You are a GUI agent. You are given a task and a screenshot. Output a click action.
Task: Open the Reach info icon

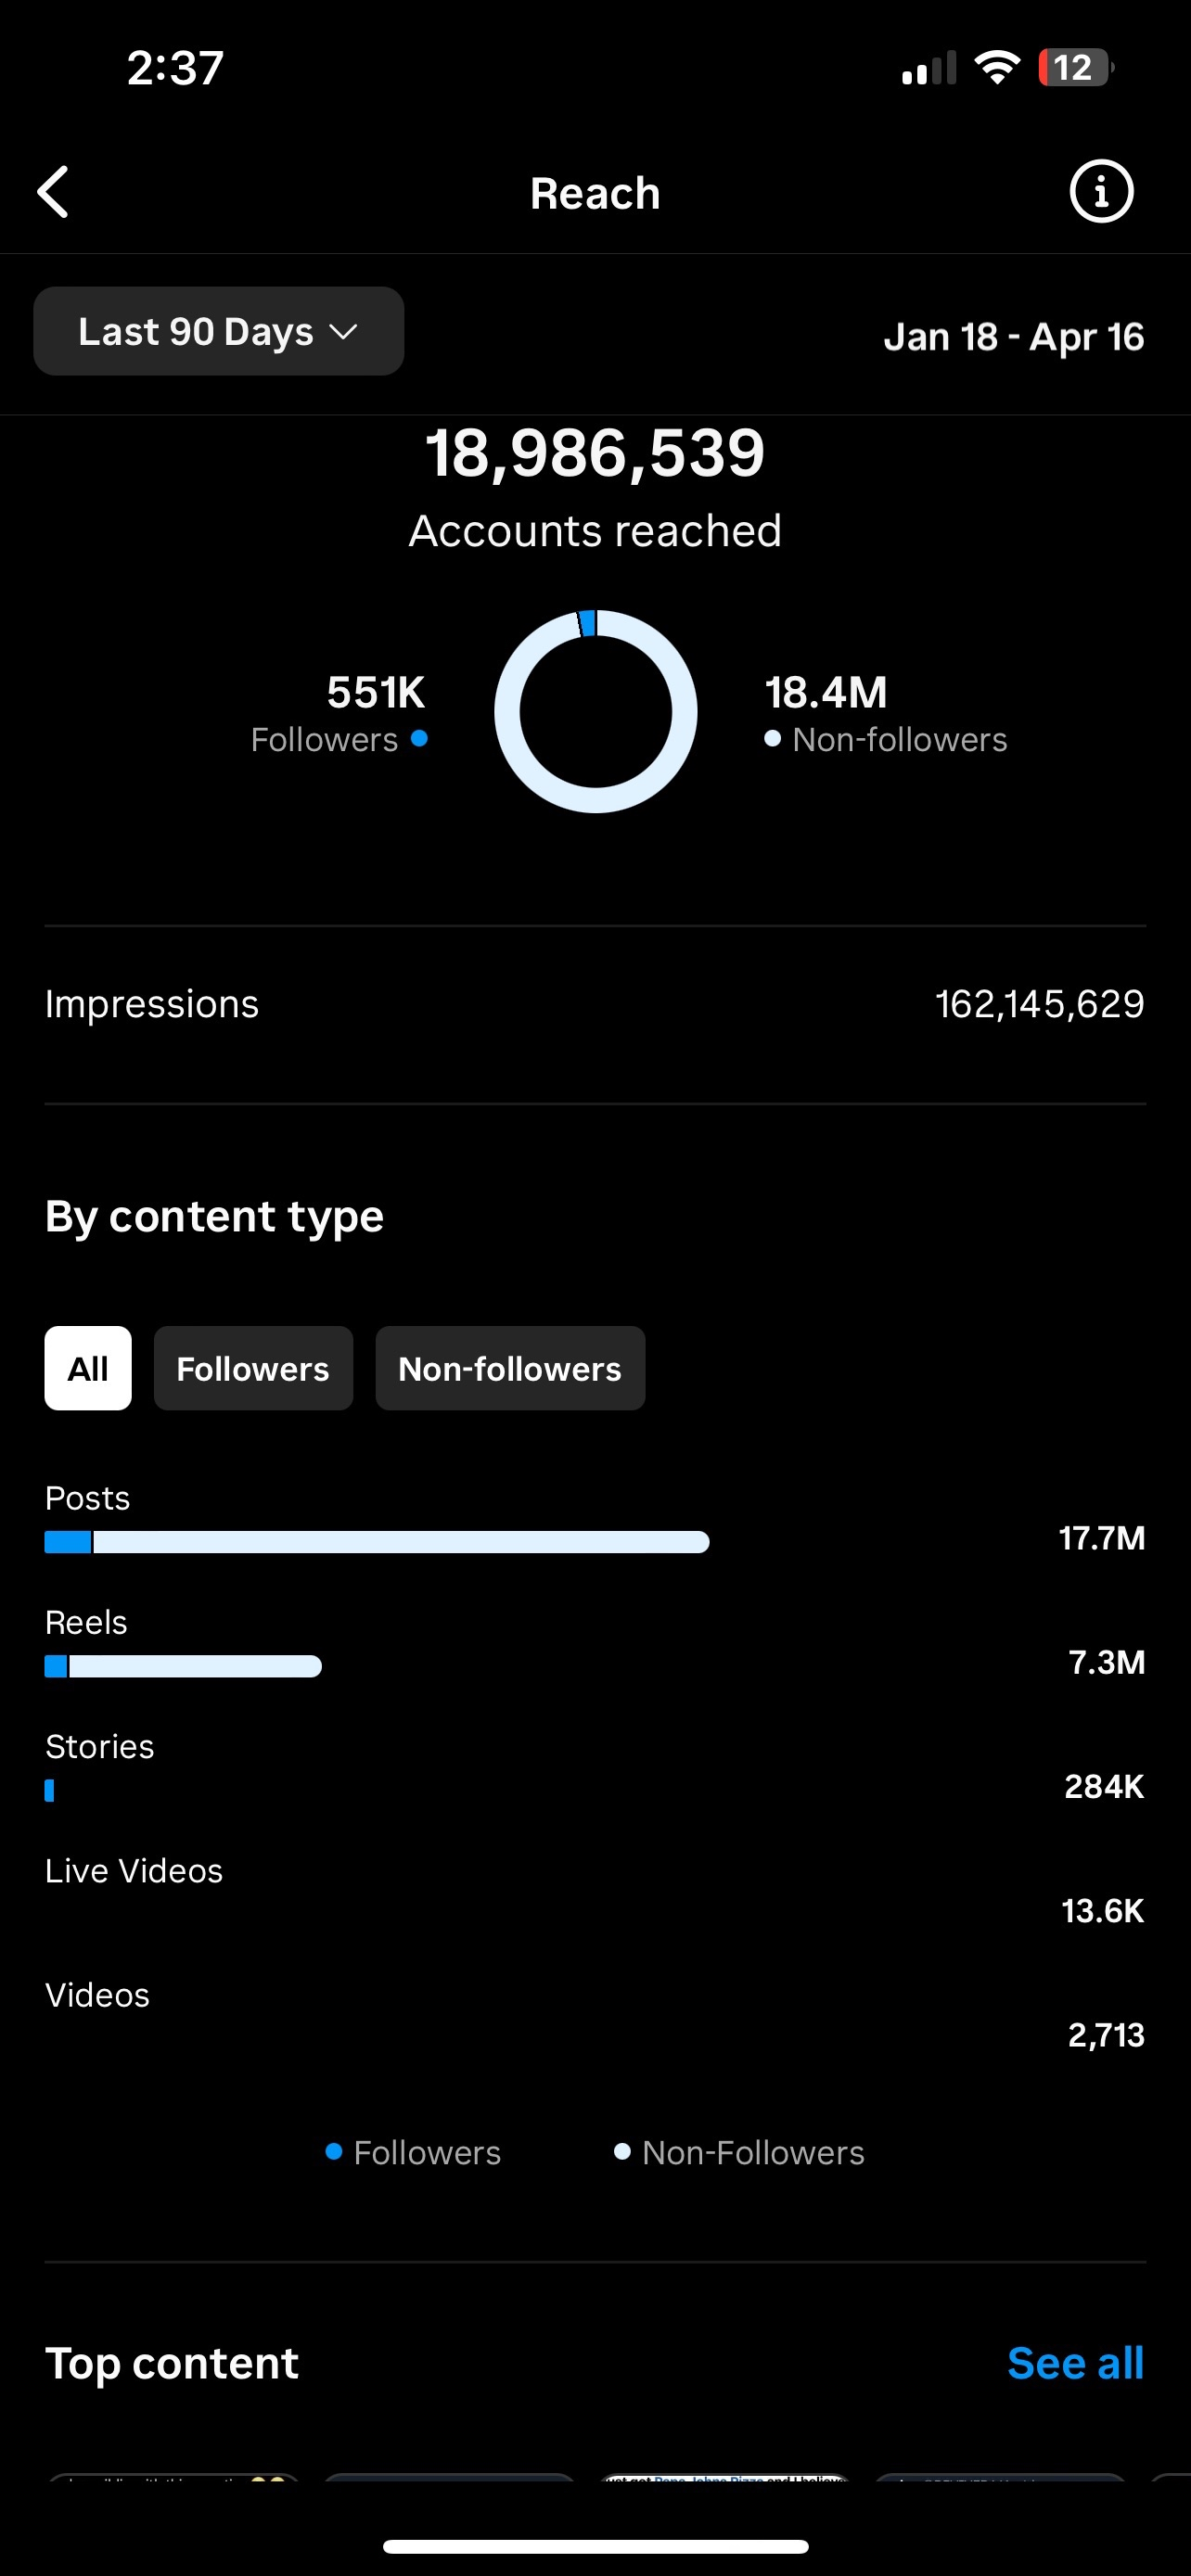(x=1101, y=191)
